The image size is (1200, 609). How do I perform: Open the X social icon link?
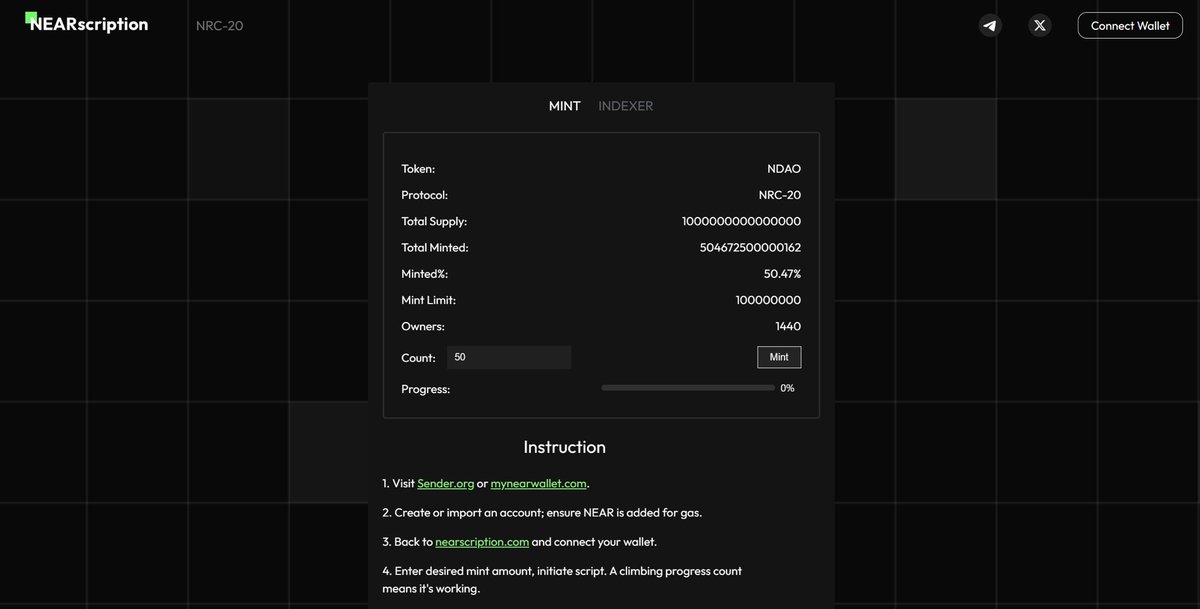(1040, 26)
